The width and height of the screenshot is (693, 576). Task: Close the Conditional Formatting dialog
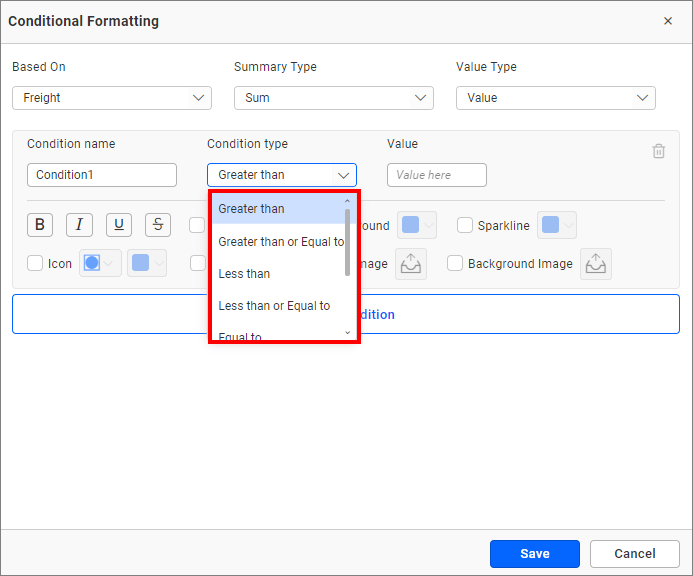point(668,21)
